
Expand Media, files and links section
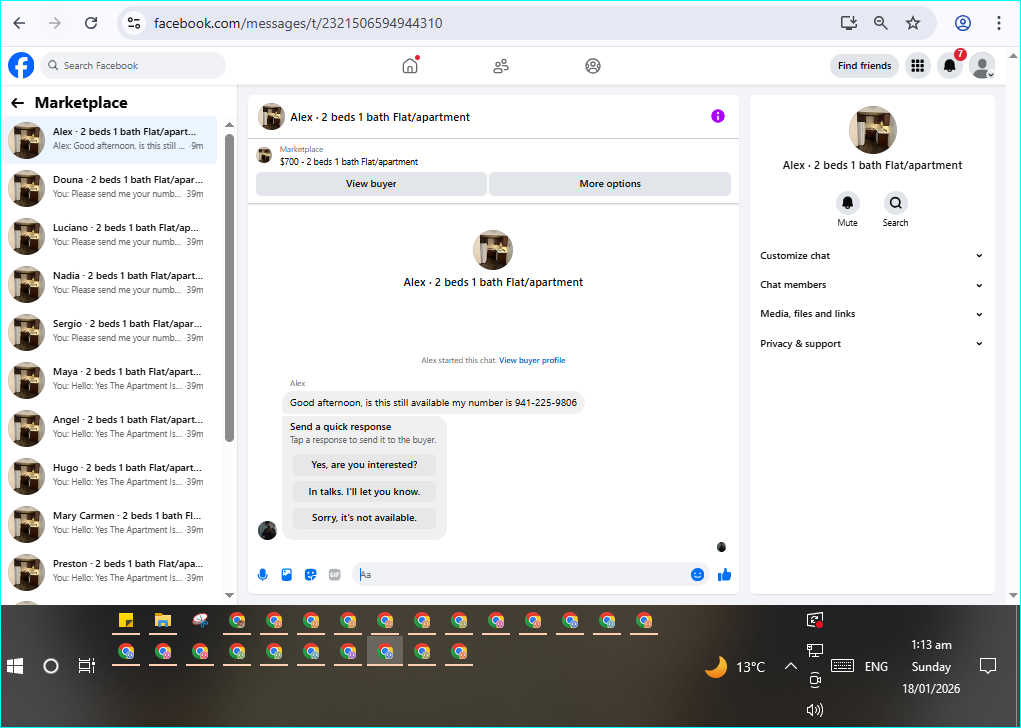point(872,314)
